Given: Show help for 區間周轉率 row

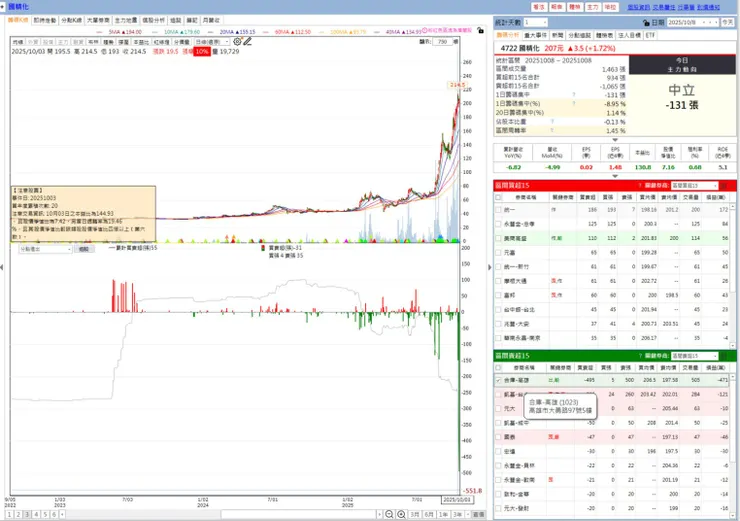Looking at the screenshot, I should click(x=552, y=131).
